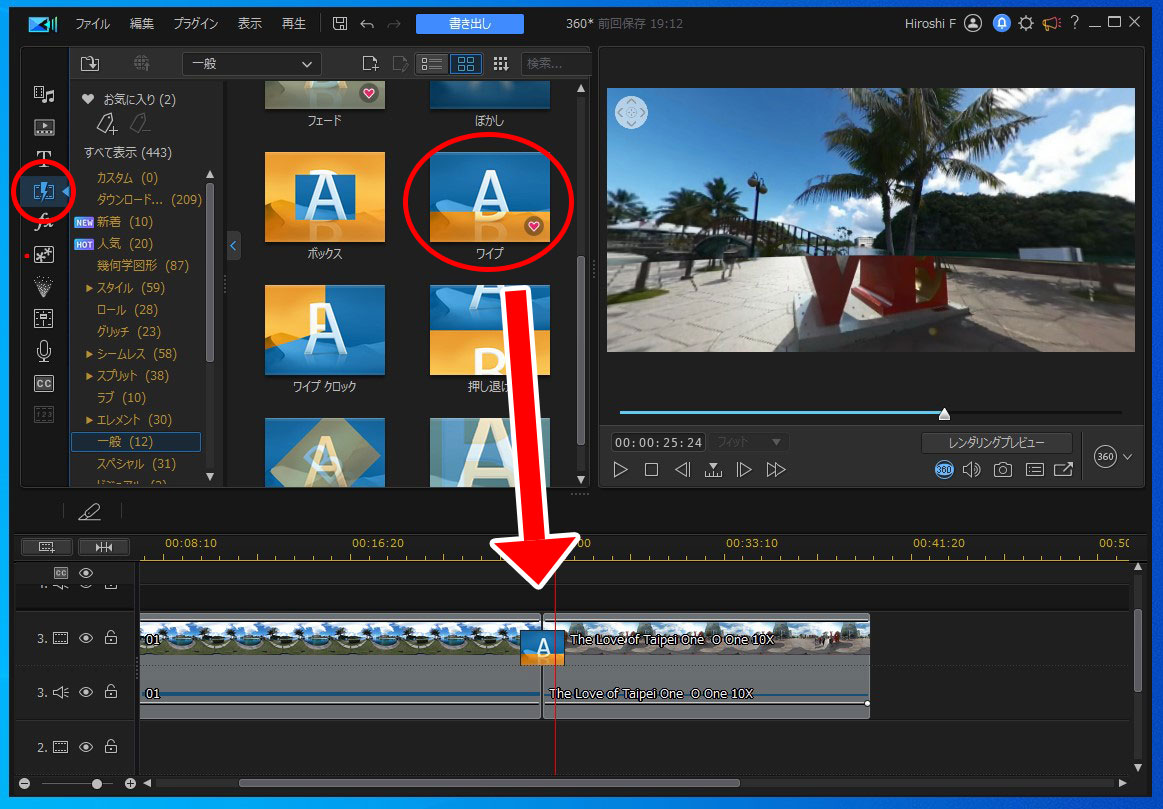
Task: Toggle the lock on video track 2
Action: click(111, 747)
